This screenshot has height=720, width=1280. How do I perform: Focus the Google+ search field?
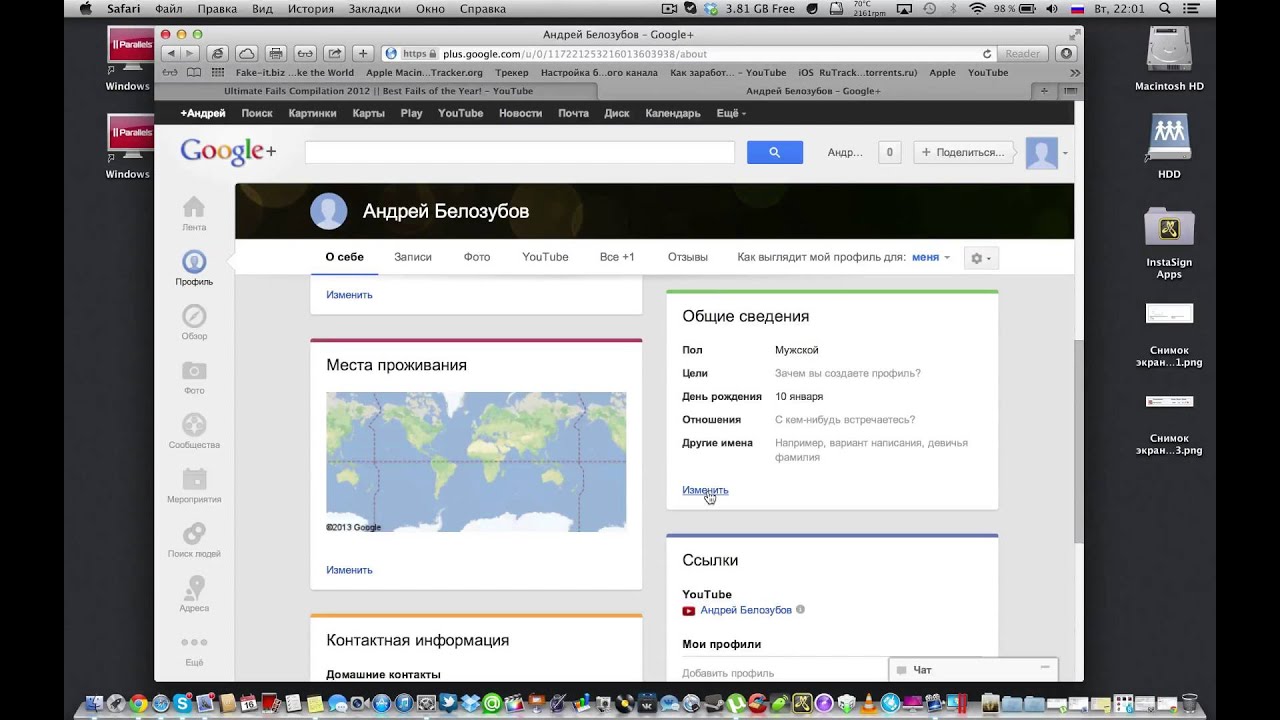tap(519, 152)
